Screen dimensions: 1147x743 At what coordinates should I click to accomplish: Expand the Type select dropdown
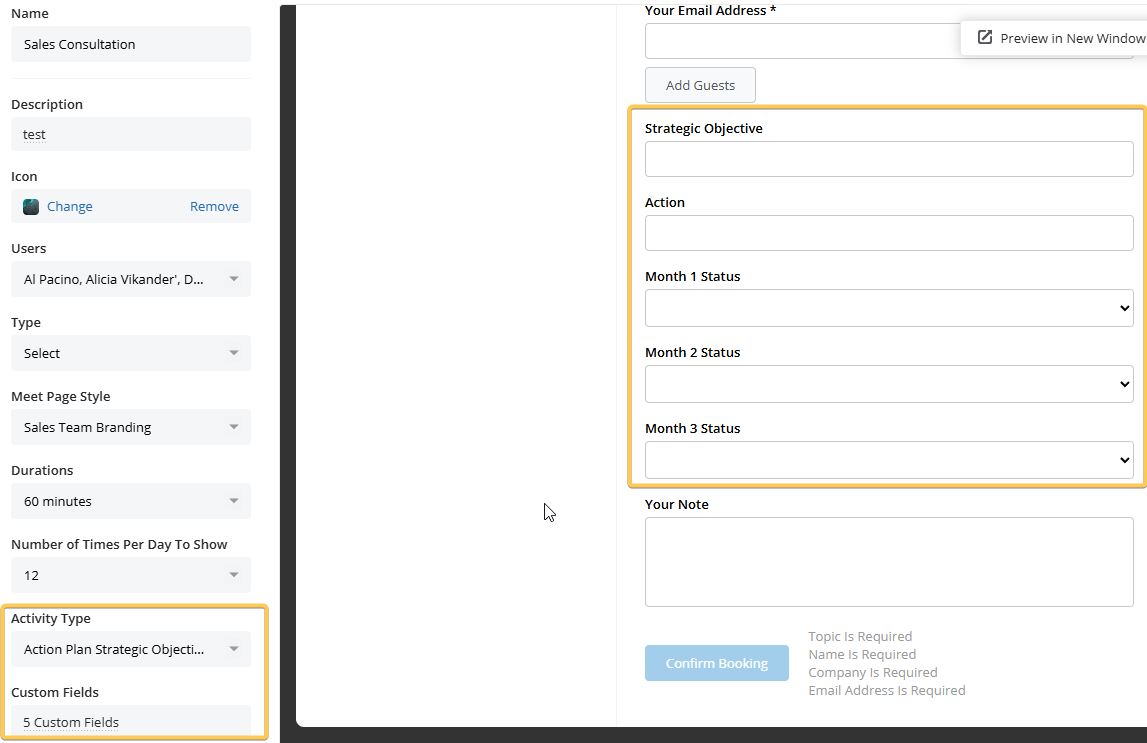tap(131, 354)
